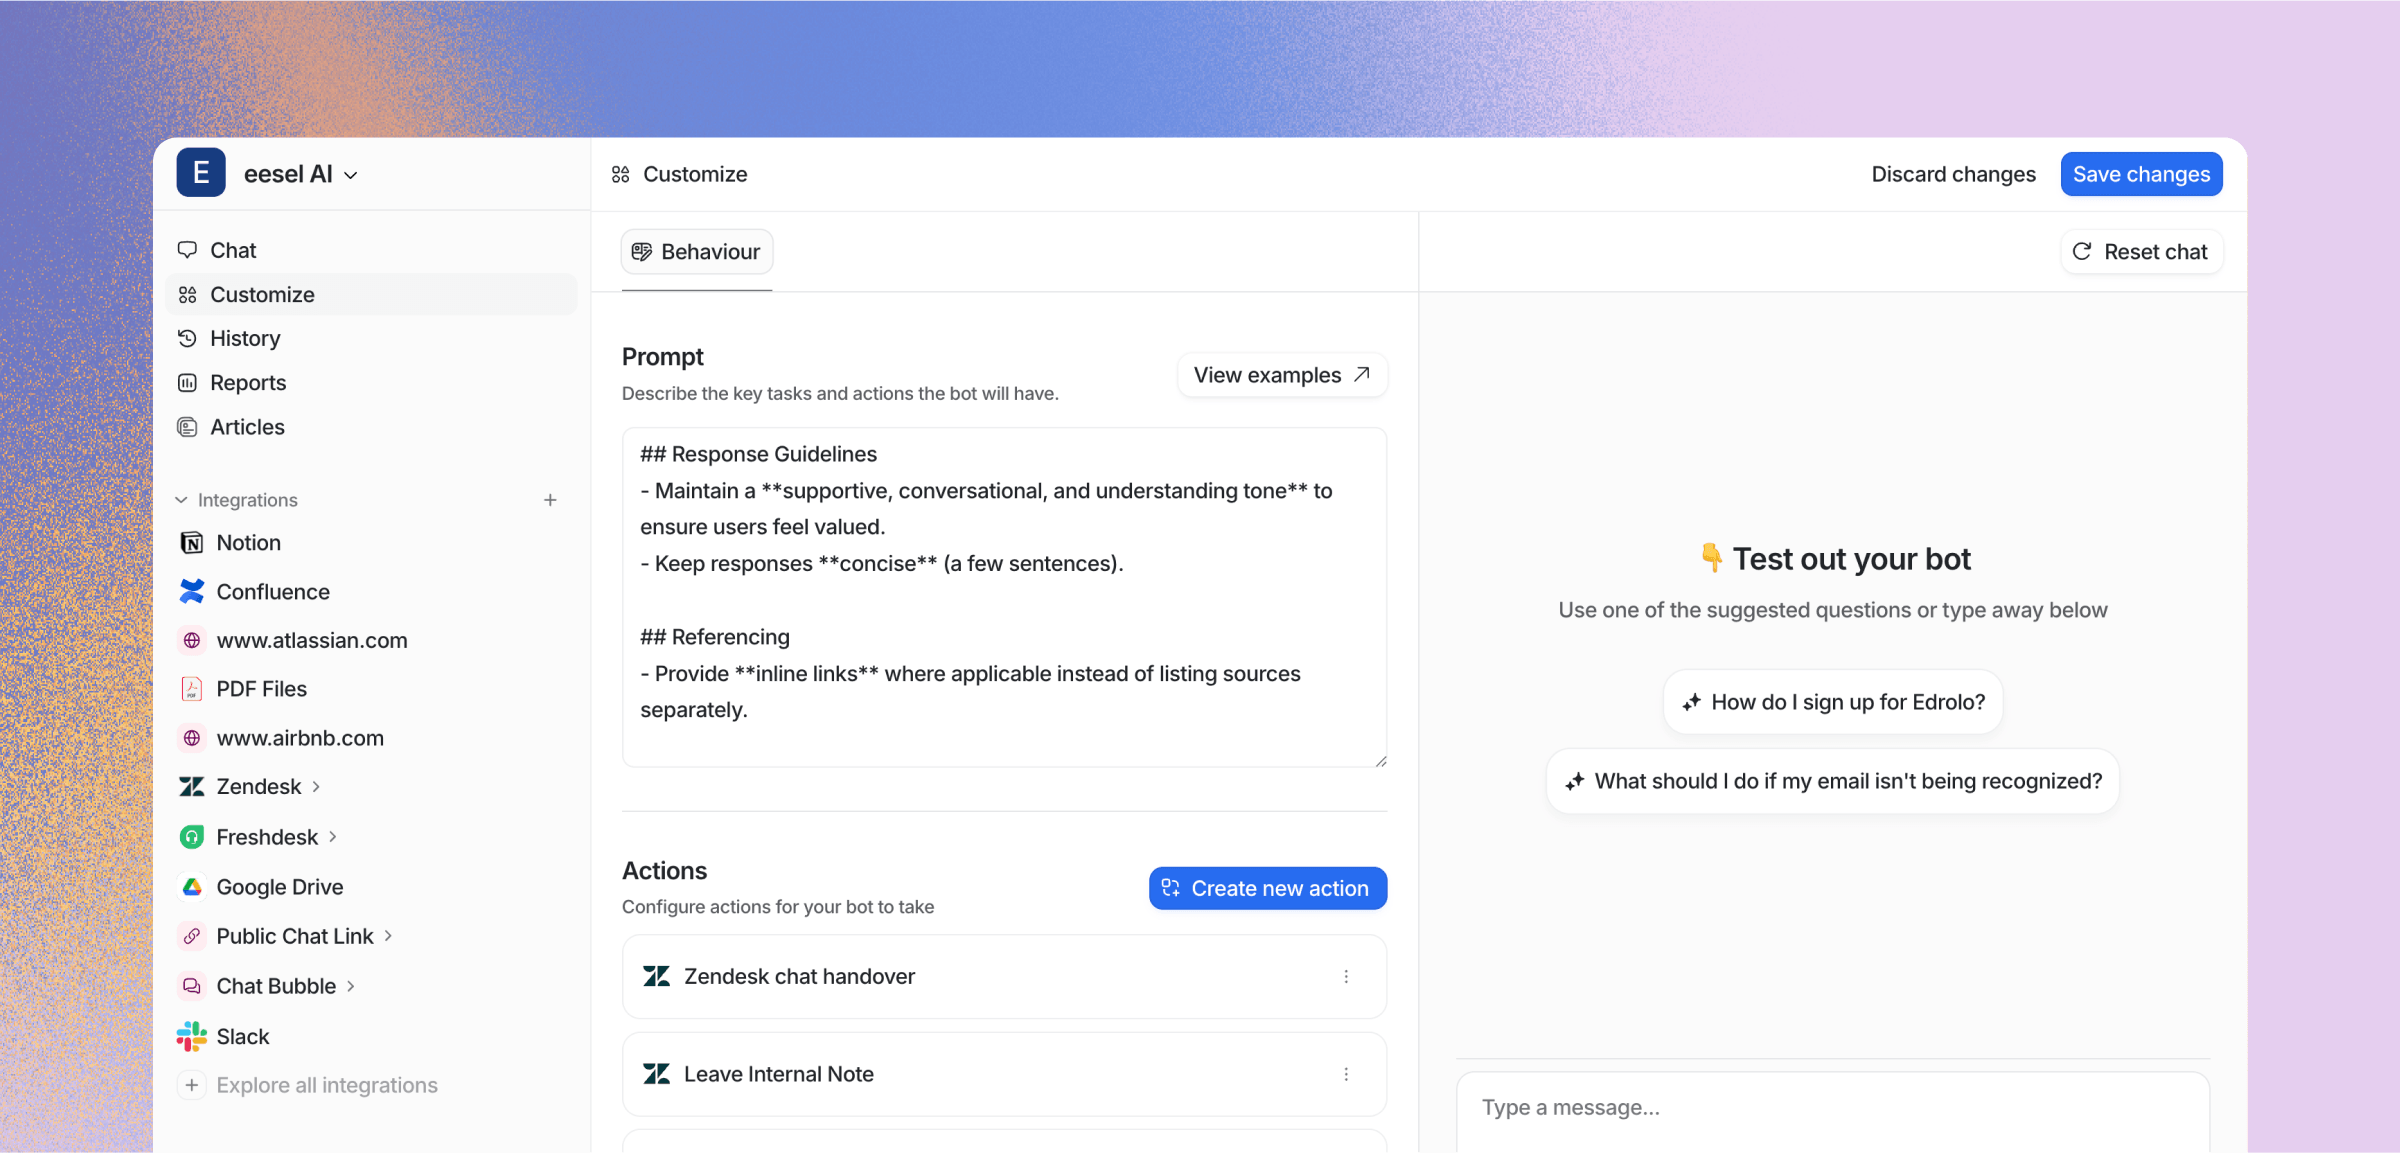Viewport: 2400px width, 1153px height.
Task: Click the Public Chat Link icon
Action: 191,936
